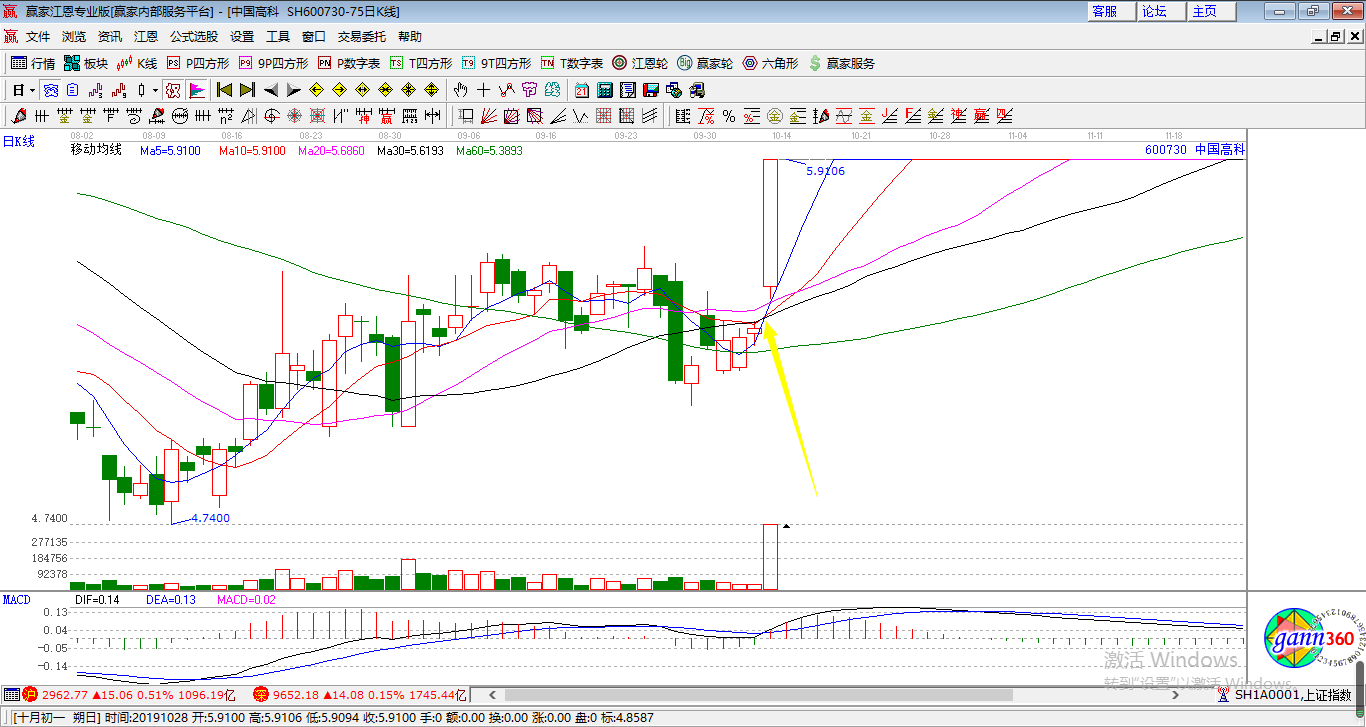Jump to first bar icon
This screenshot has height=727, width=1366.
tap(224, 90)
